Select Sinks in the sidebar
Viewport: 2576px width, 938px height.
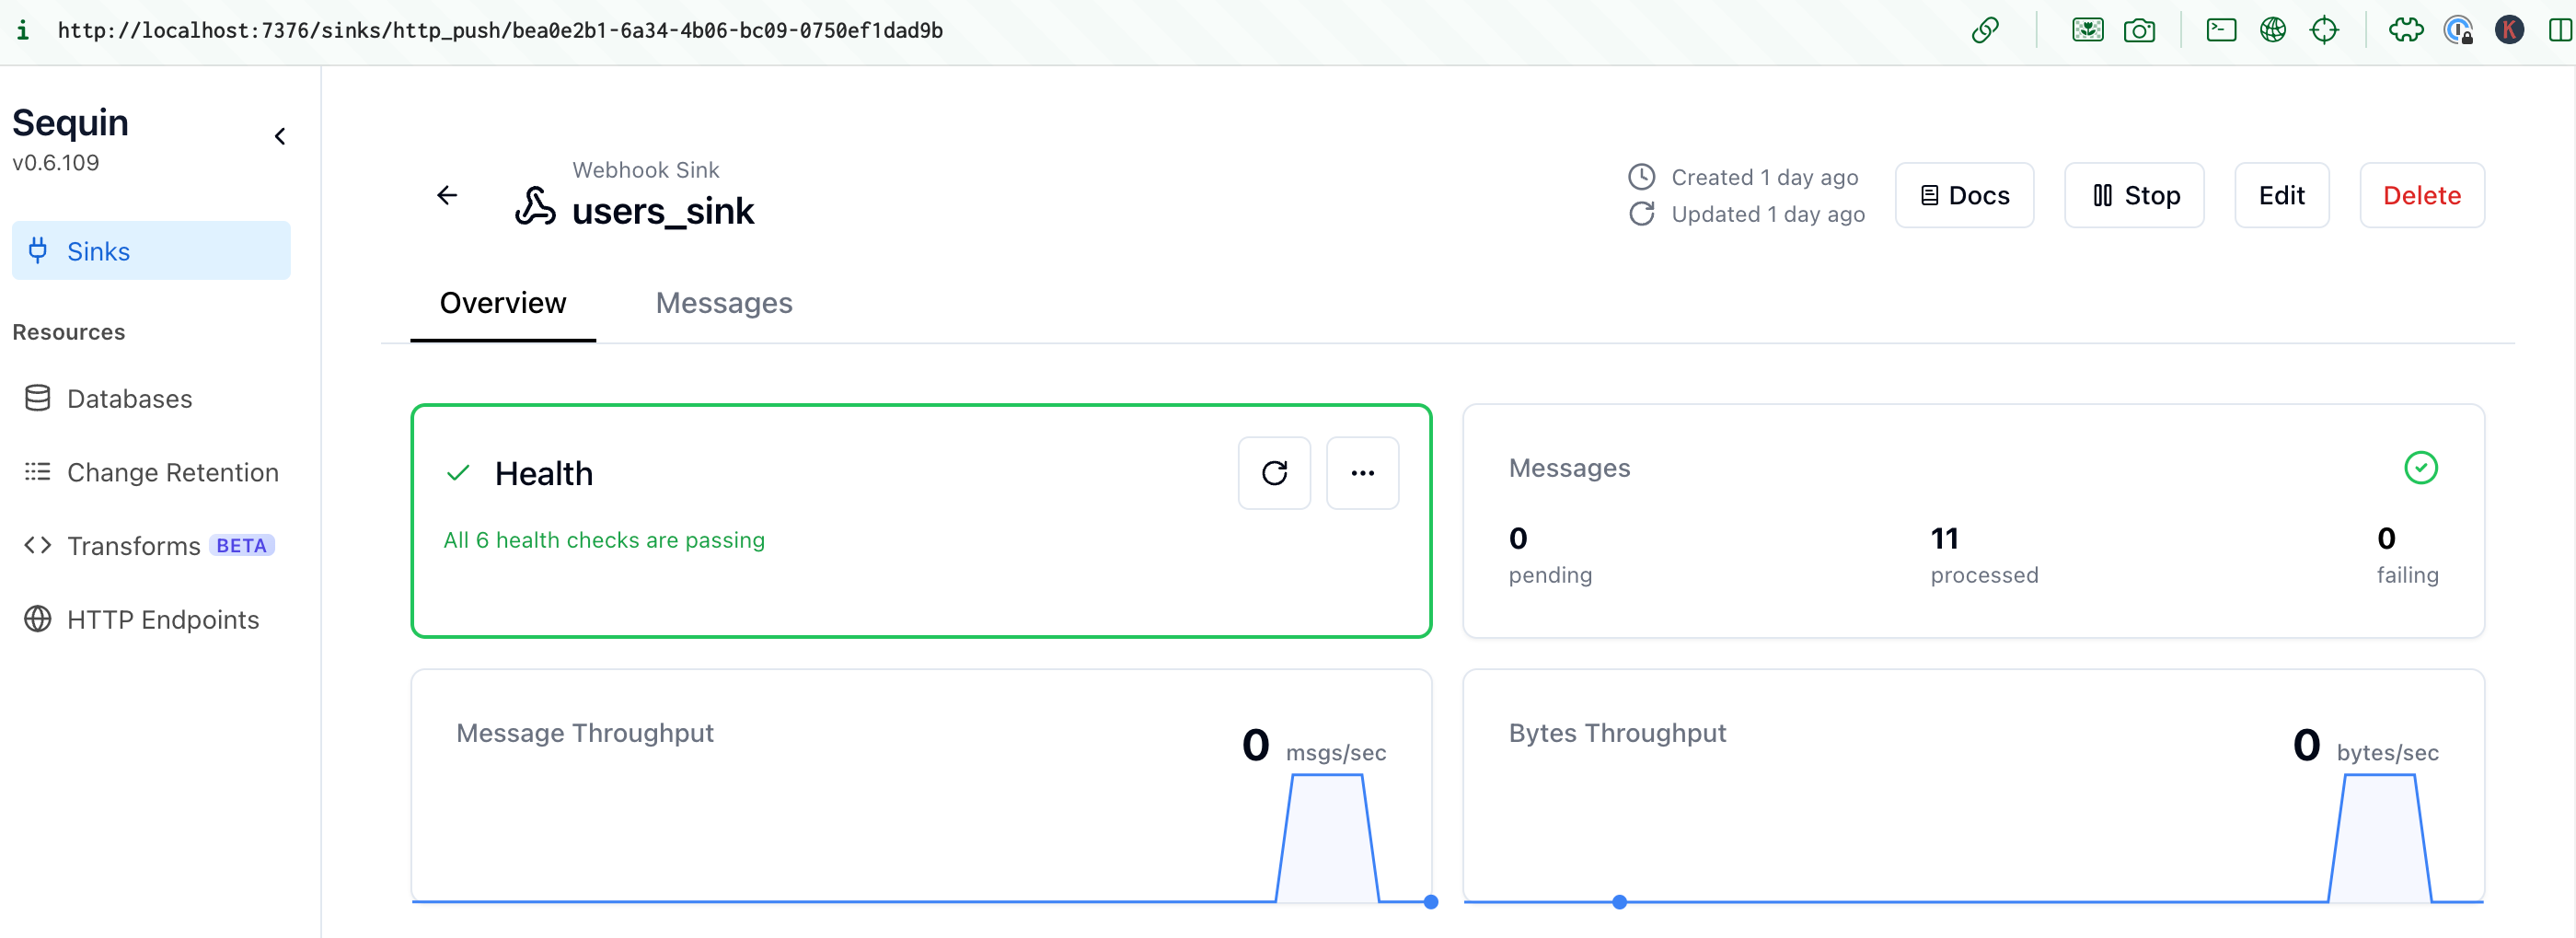97,251
